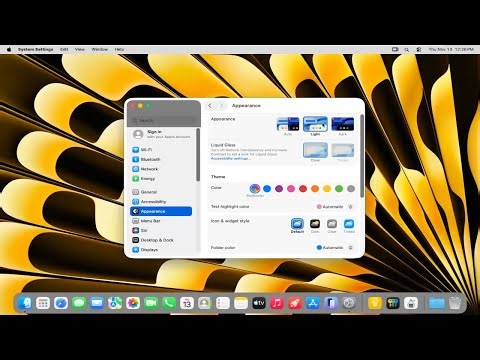This screenshot has height=360, width=480.
Task: Go back using the back chevron
Action: click(x=210, y=106)
